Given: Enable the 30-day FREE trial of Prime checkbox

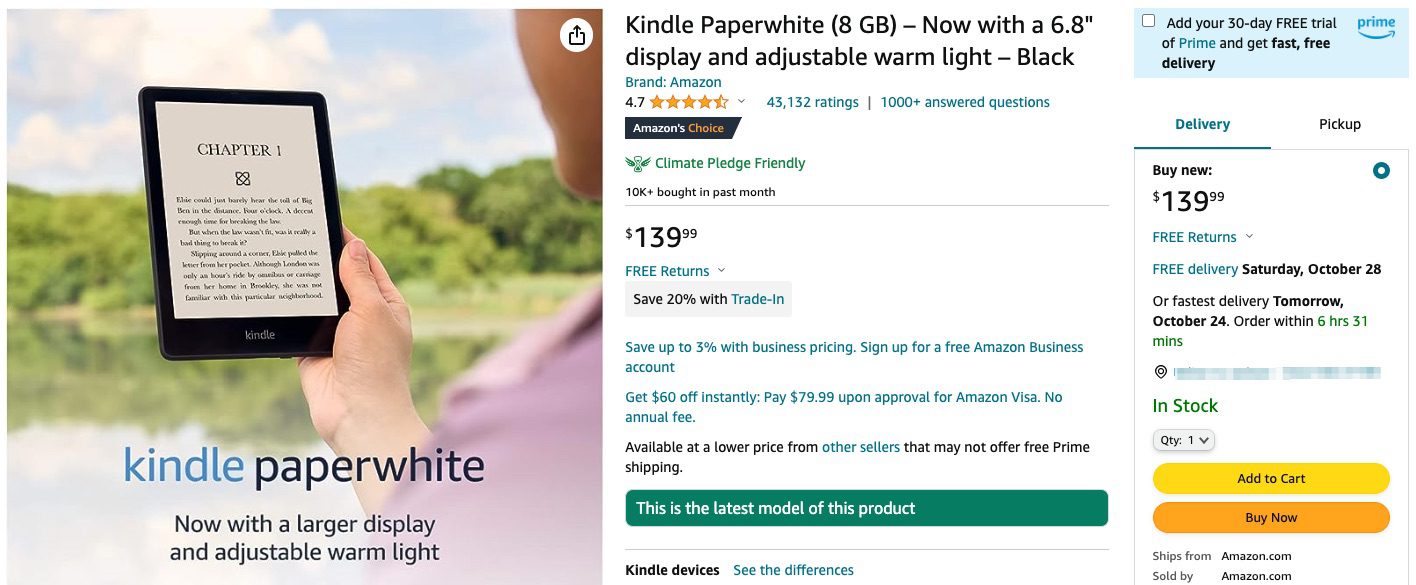Looking at the screenshot, I should (1146, 18).
